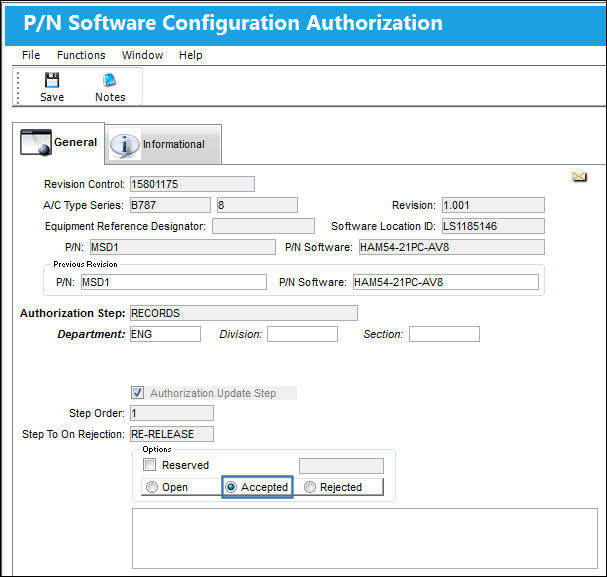
Task: Click the Division input field
Action: click(302, 334)
